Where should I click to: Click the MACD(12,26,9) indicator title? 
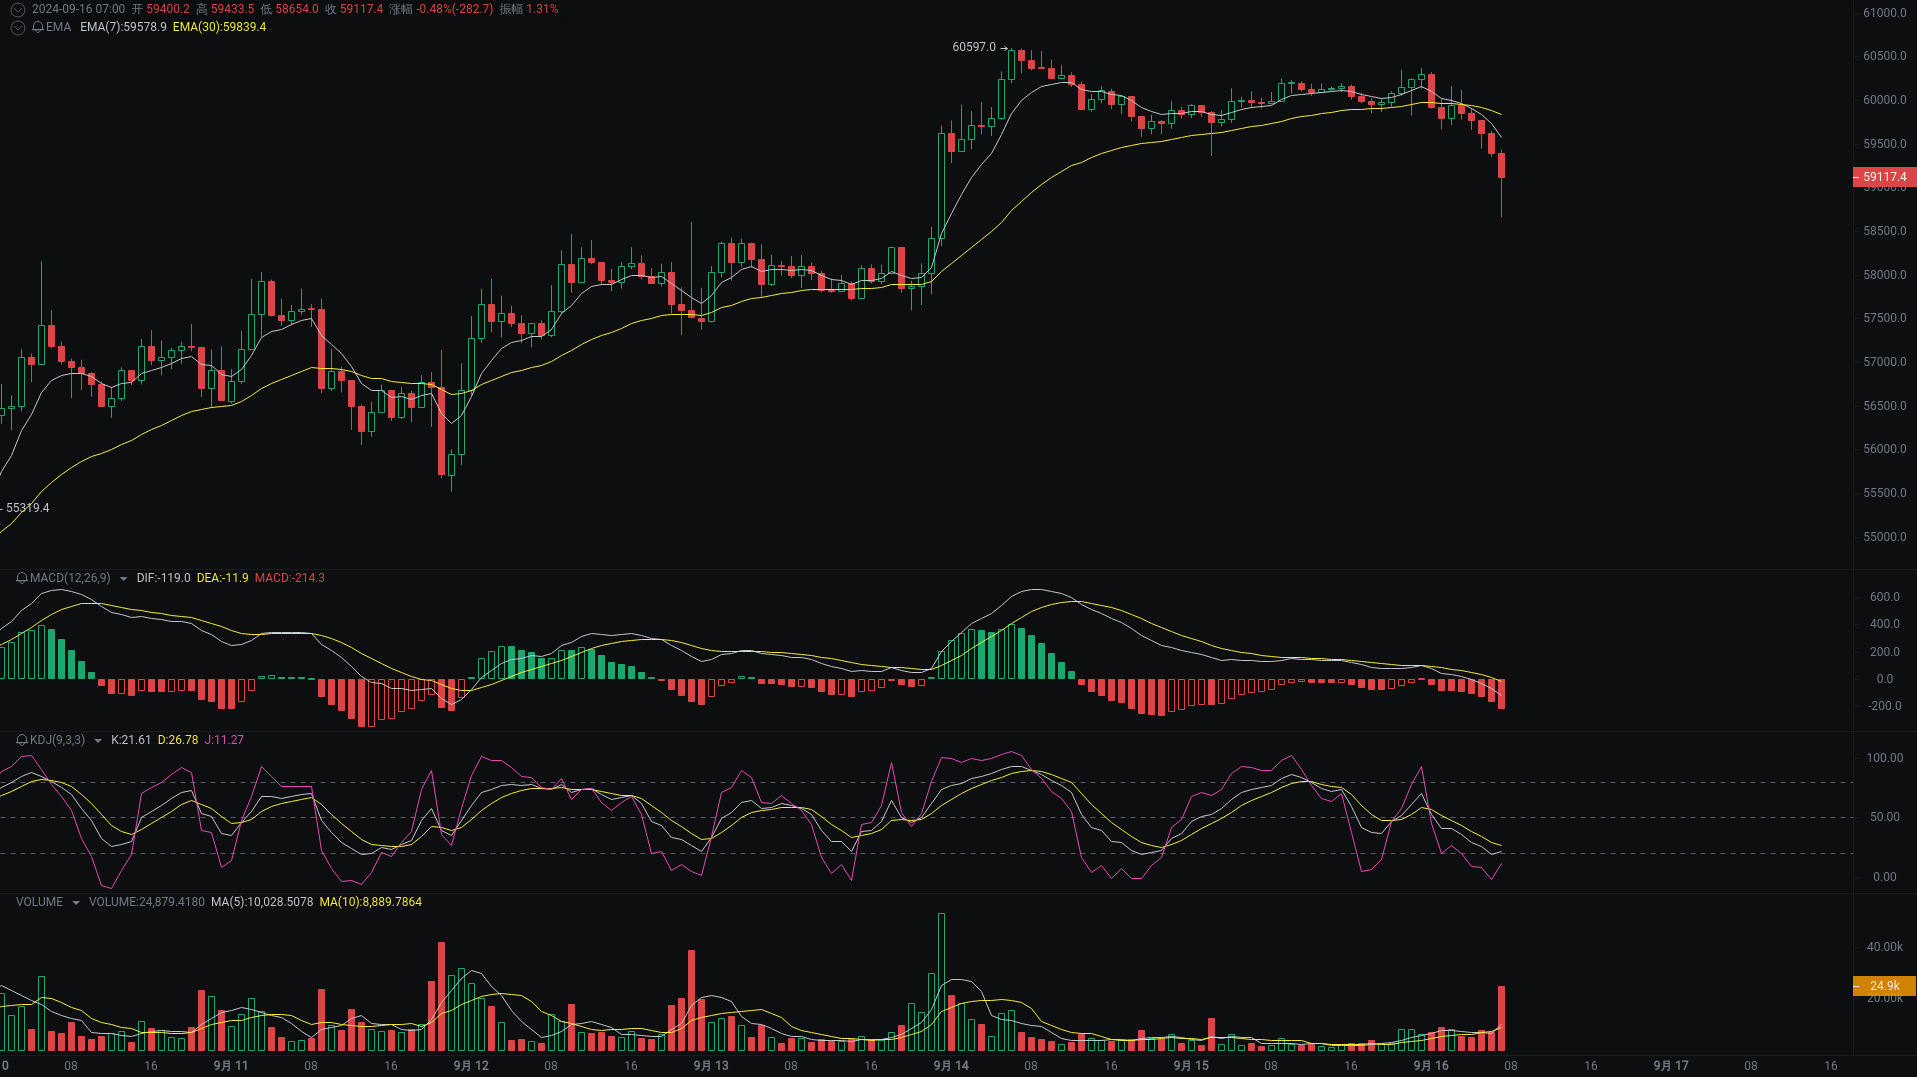click(69, 578)
